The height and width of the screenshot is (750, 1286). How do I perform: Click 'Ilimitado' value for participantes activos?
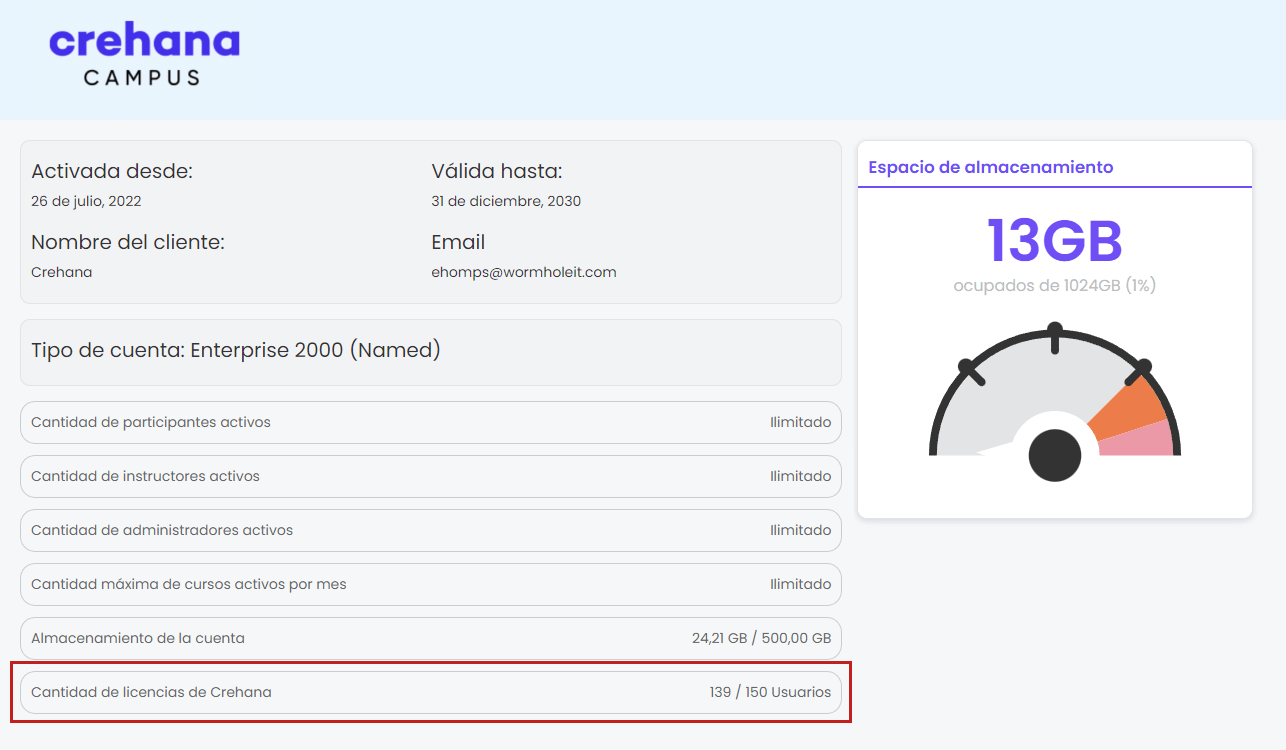pyautogui.click(x=800, y=422)
